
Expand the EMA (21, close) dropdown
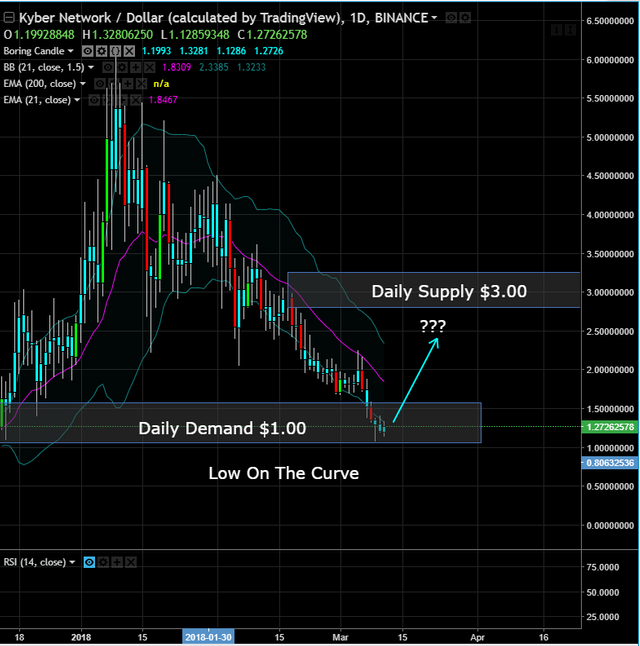tap(77, 100)
